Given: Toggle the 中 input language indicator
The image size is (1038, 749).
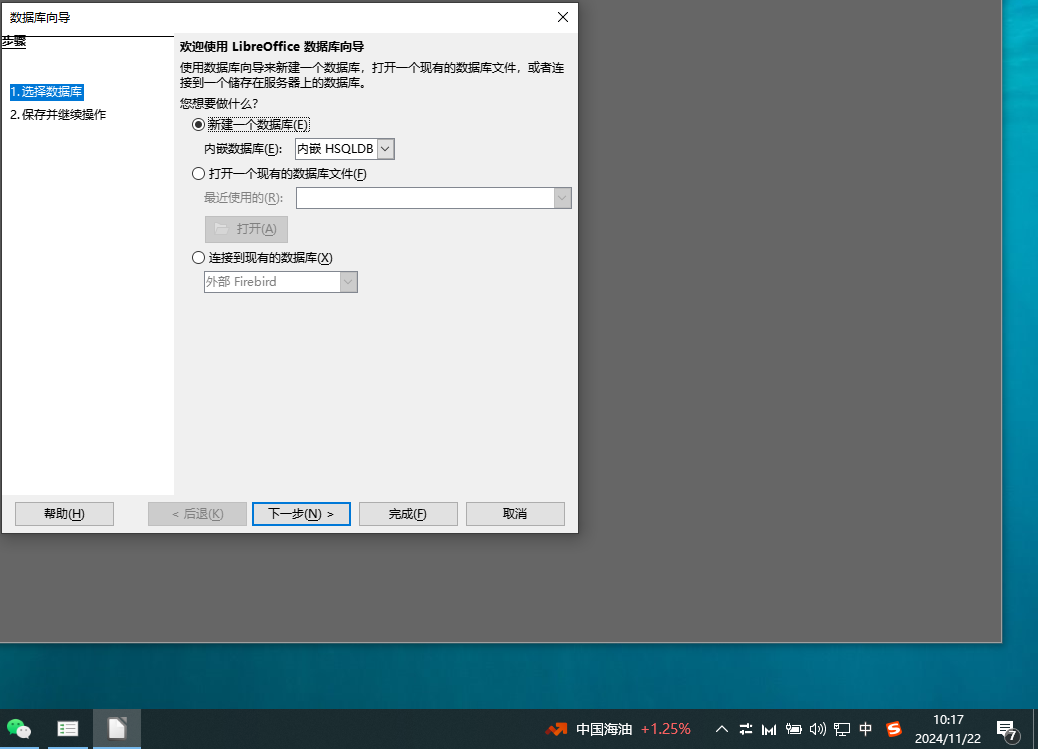Looking at the screenshot, I should (x=865, y=729).
